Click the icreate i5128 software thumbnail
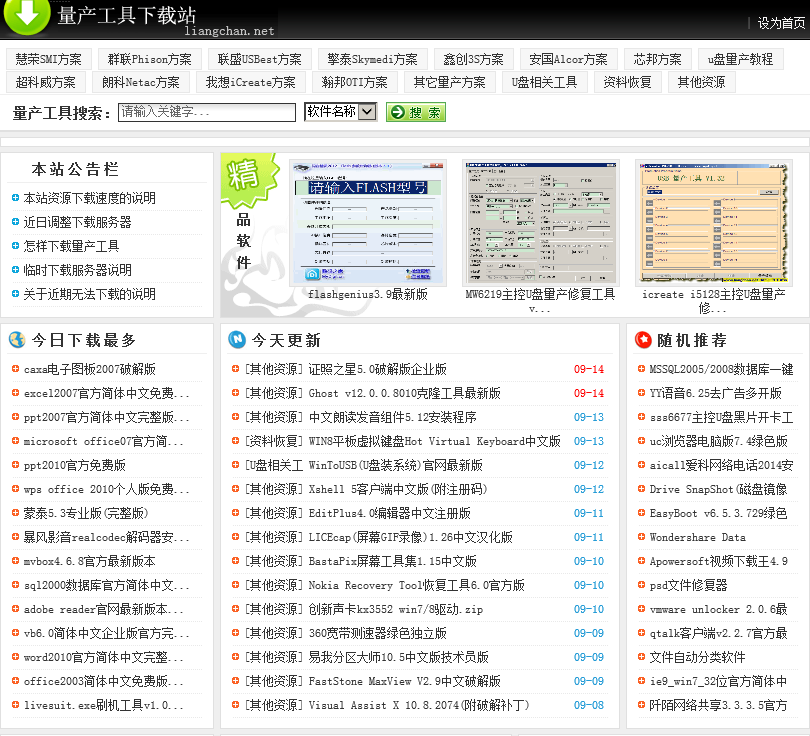The width and height of the screenshot is (810, 736). 713,222
